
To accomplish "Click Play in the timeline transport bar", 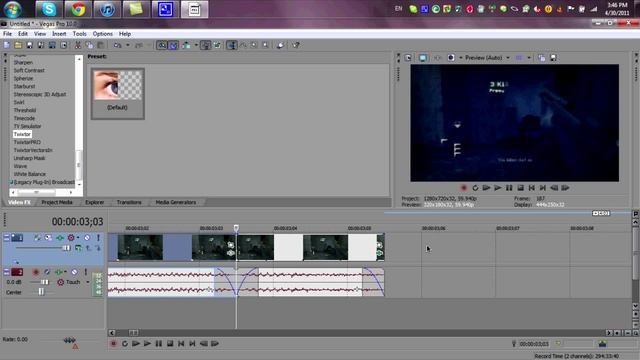I will pyautogui.click(x=147, y=344).
